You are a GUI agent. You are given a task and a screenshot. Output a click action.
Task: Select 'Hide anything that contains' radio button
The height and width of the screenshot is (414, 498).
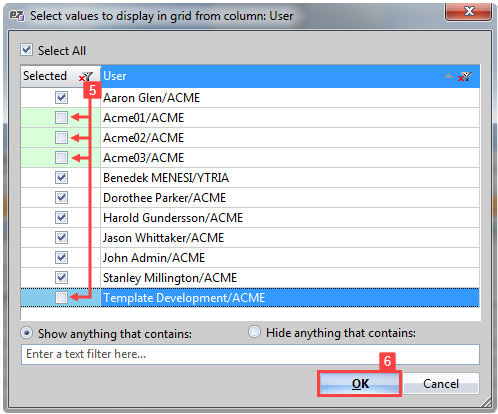[254, 332]
